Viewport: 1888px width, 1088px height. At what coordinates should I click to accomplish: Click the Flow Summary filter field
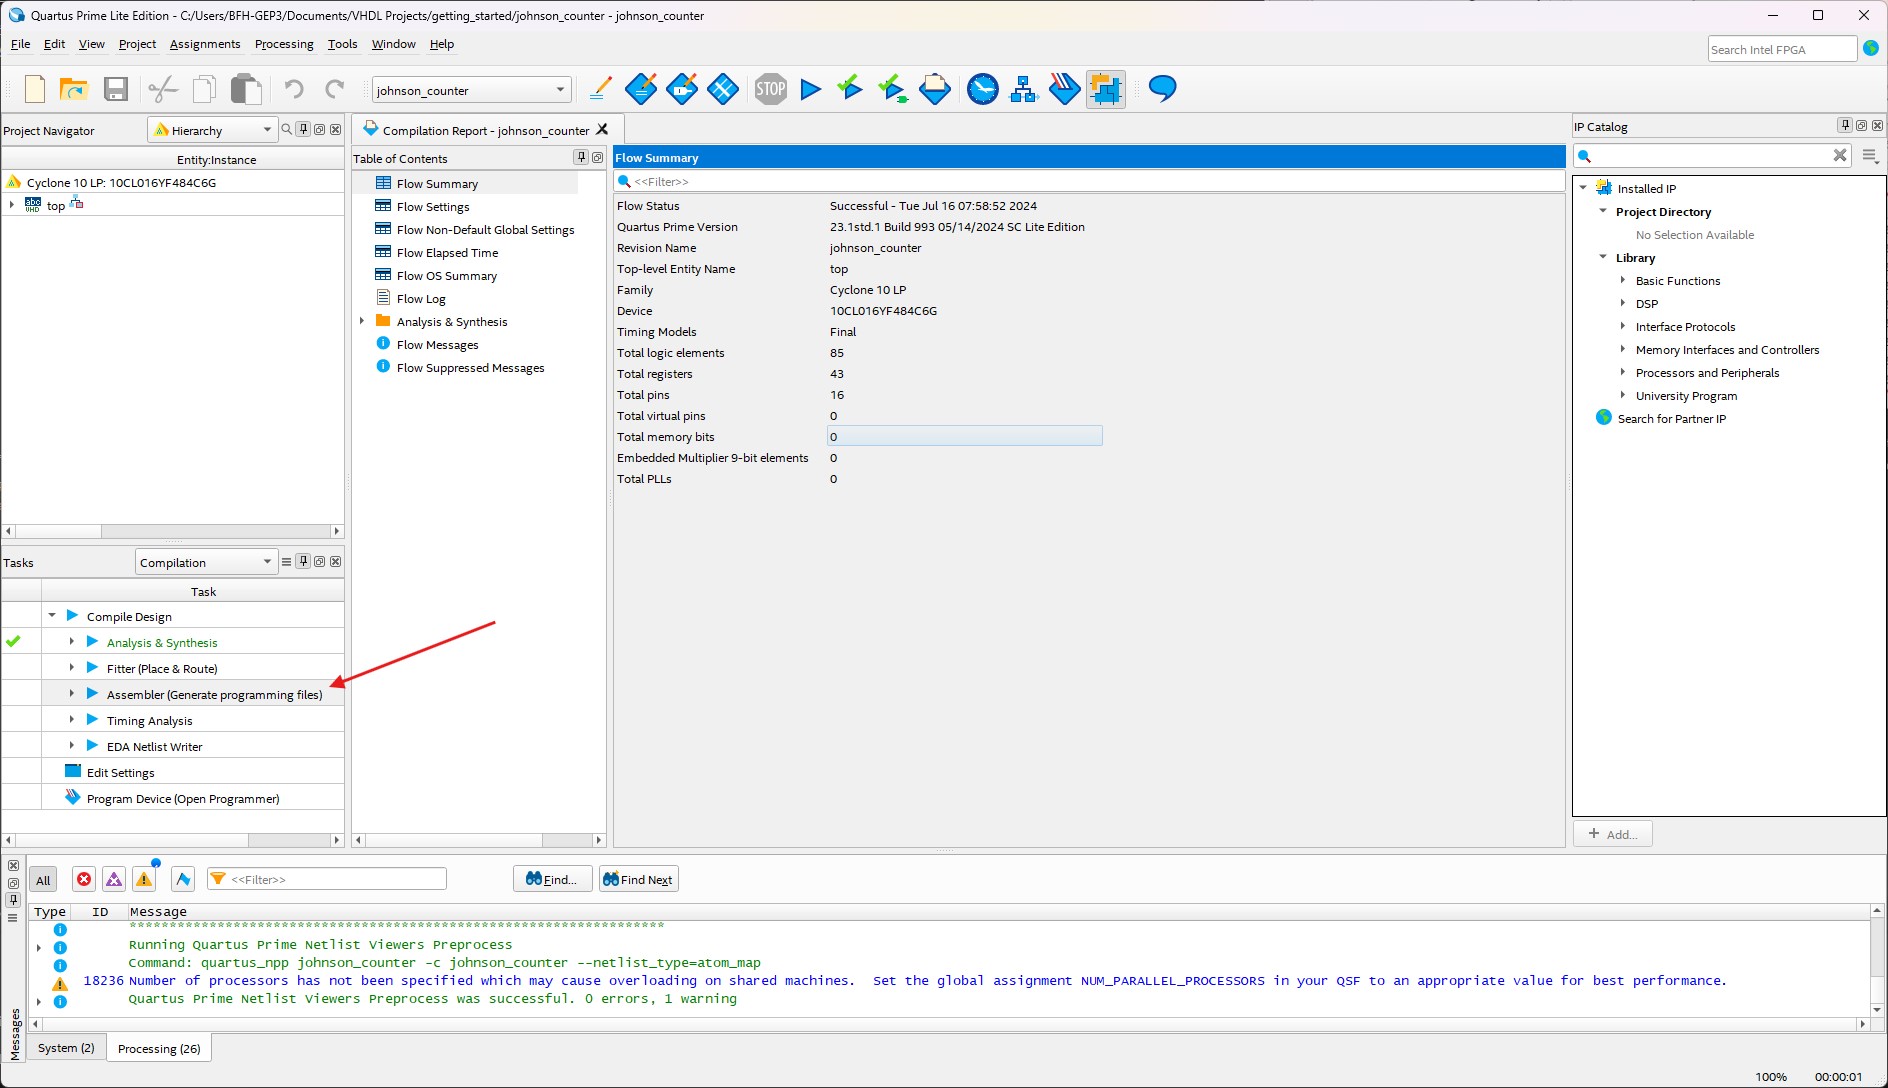(1089, 181)
